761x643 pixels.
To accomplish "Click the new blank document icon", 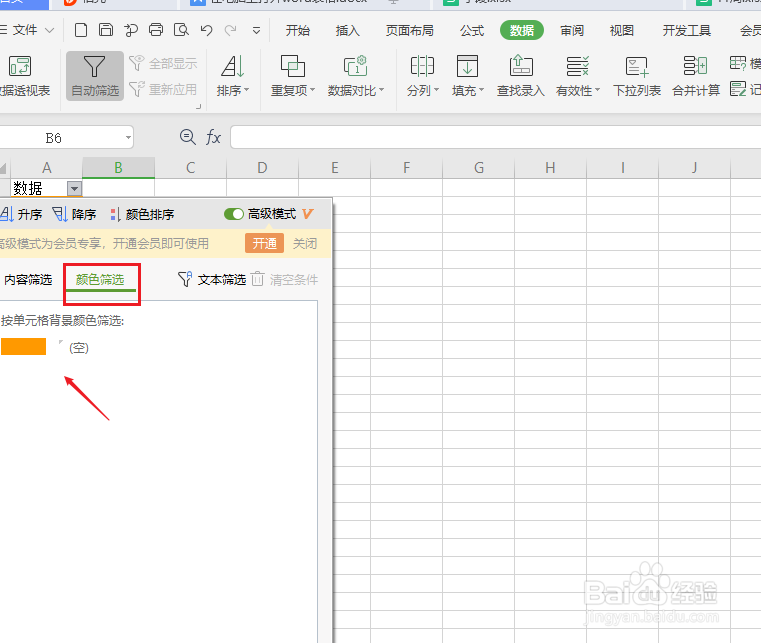I will coord(81,30).
